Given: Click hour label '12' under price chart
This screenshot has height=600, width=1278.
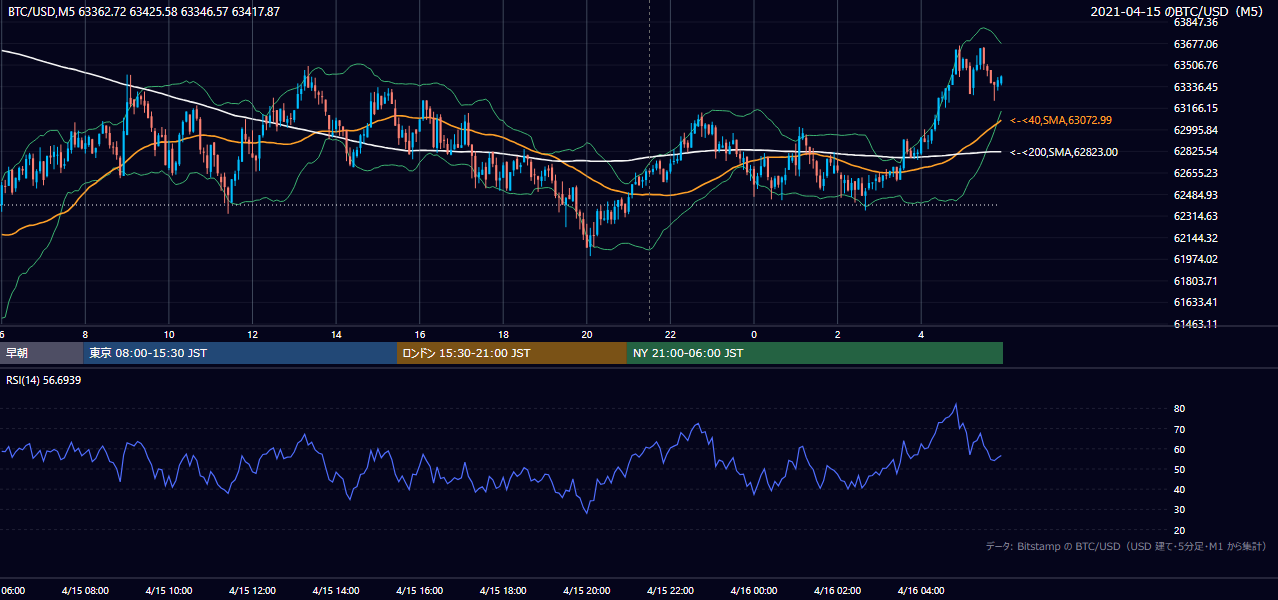Looking at the screenshot, I should point(253,335).
